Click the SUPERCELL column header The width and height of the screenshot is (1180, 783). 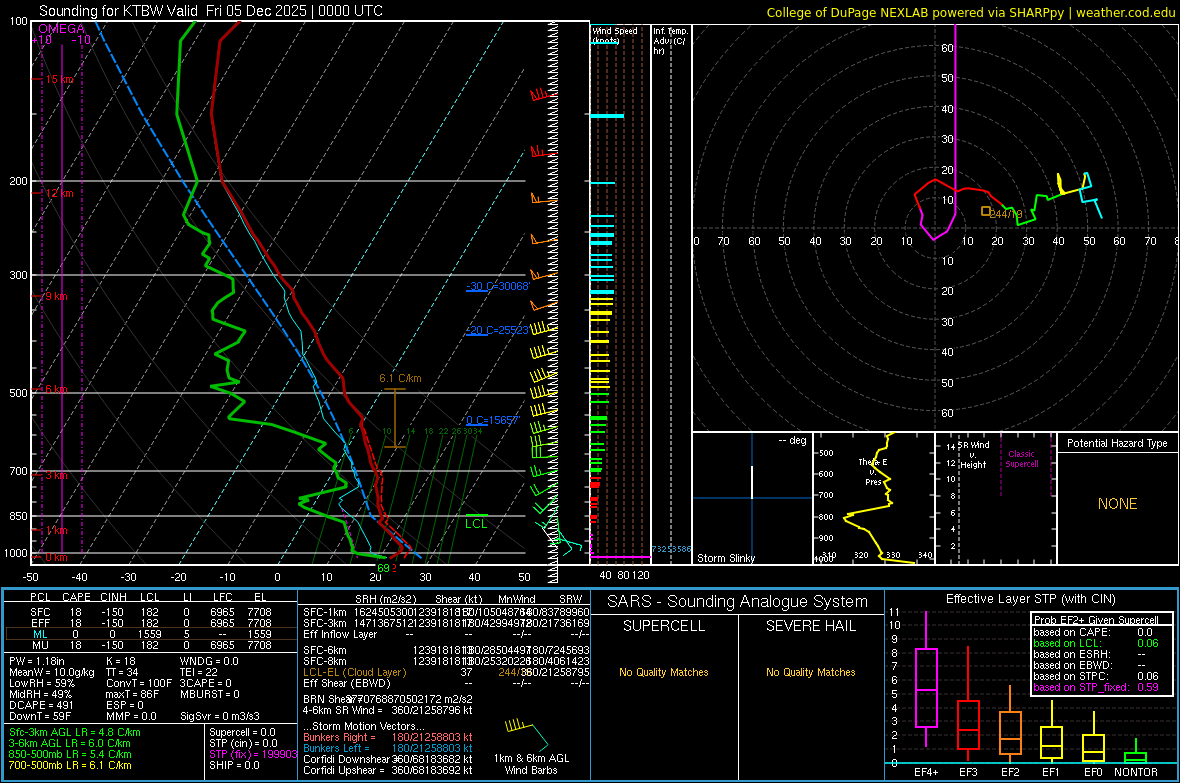coord(664,626)
